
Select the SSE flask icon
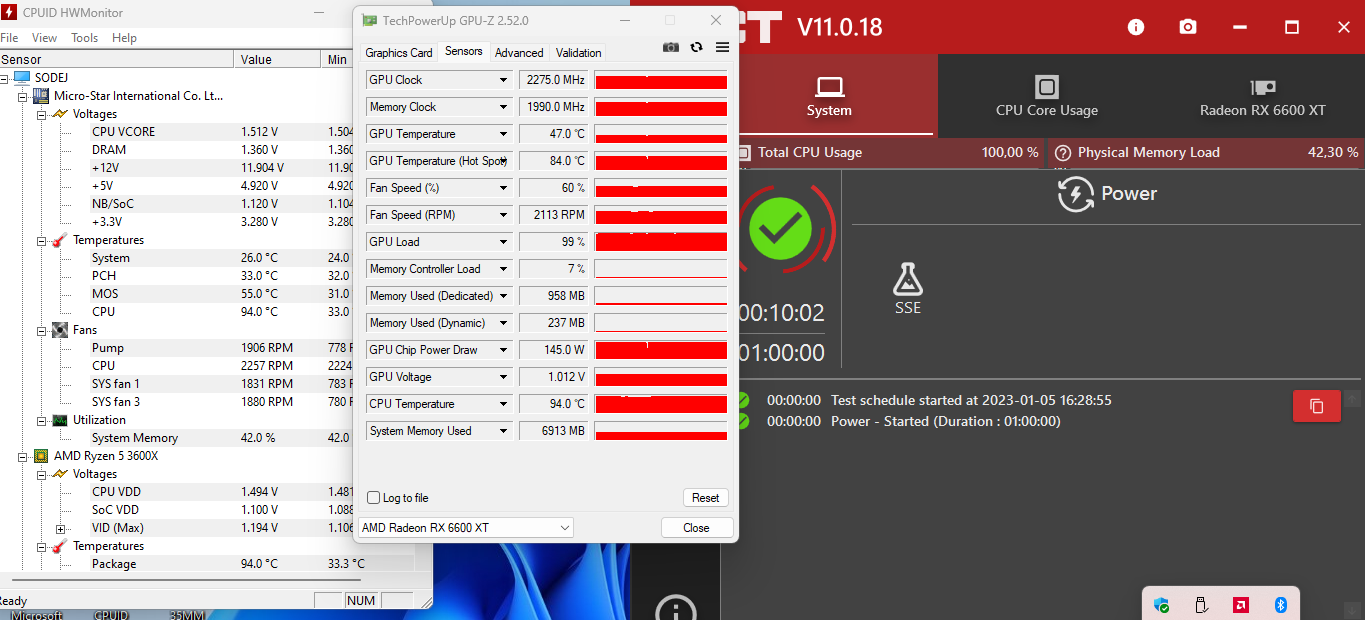click(908, 279)
